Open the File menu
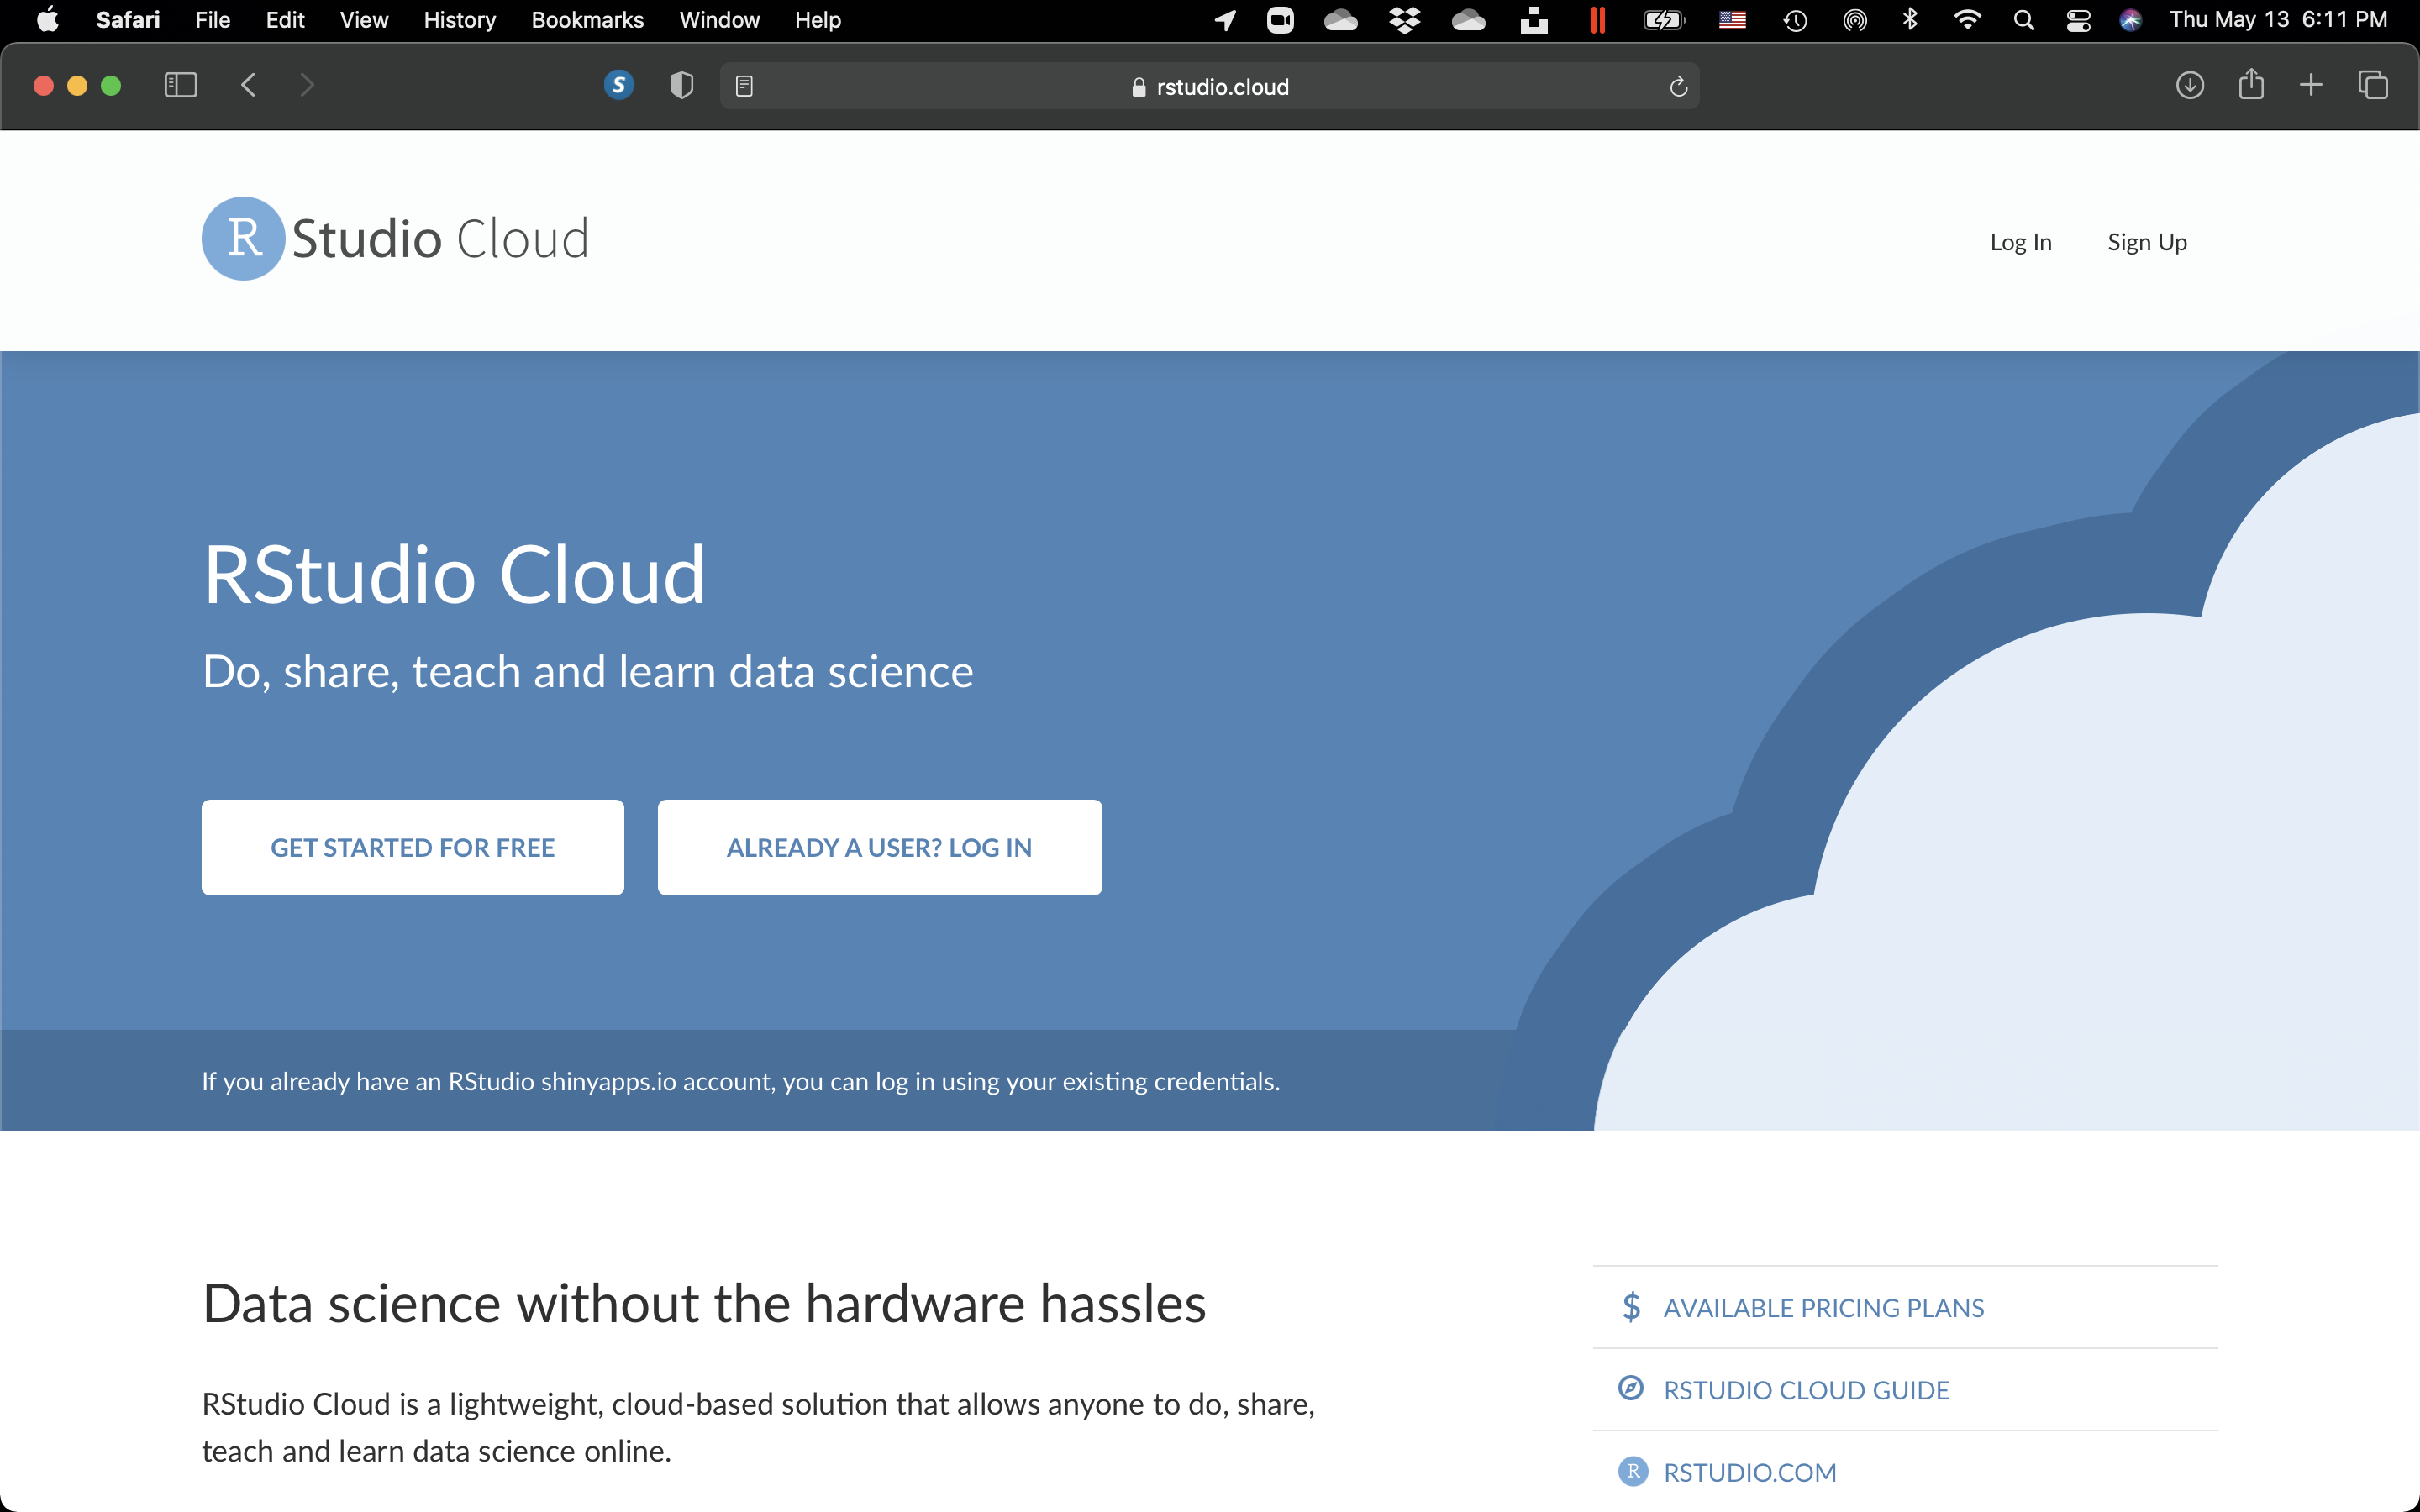The image size is (2420, 1512). (x=213, y=20)
